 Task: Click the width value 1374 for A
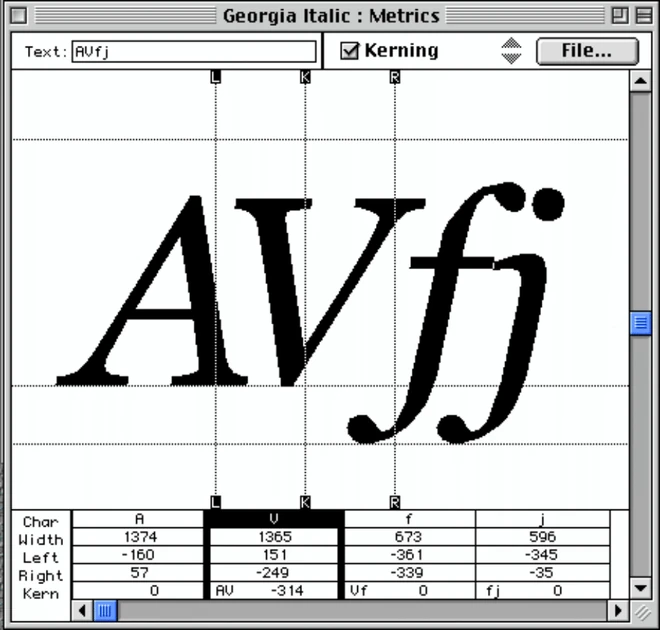coord(139,537)
